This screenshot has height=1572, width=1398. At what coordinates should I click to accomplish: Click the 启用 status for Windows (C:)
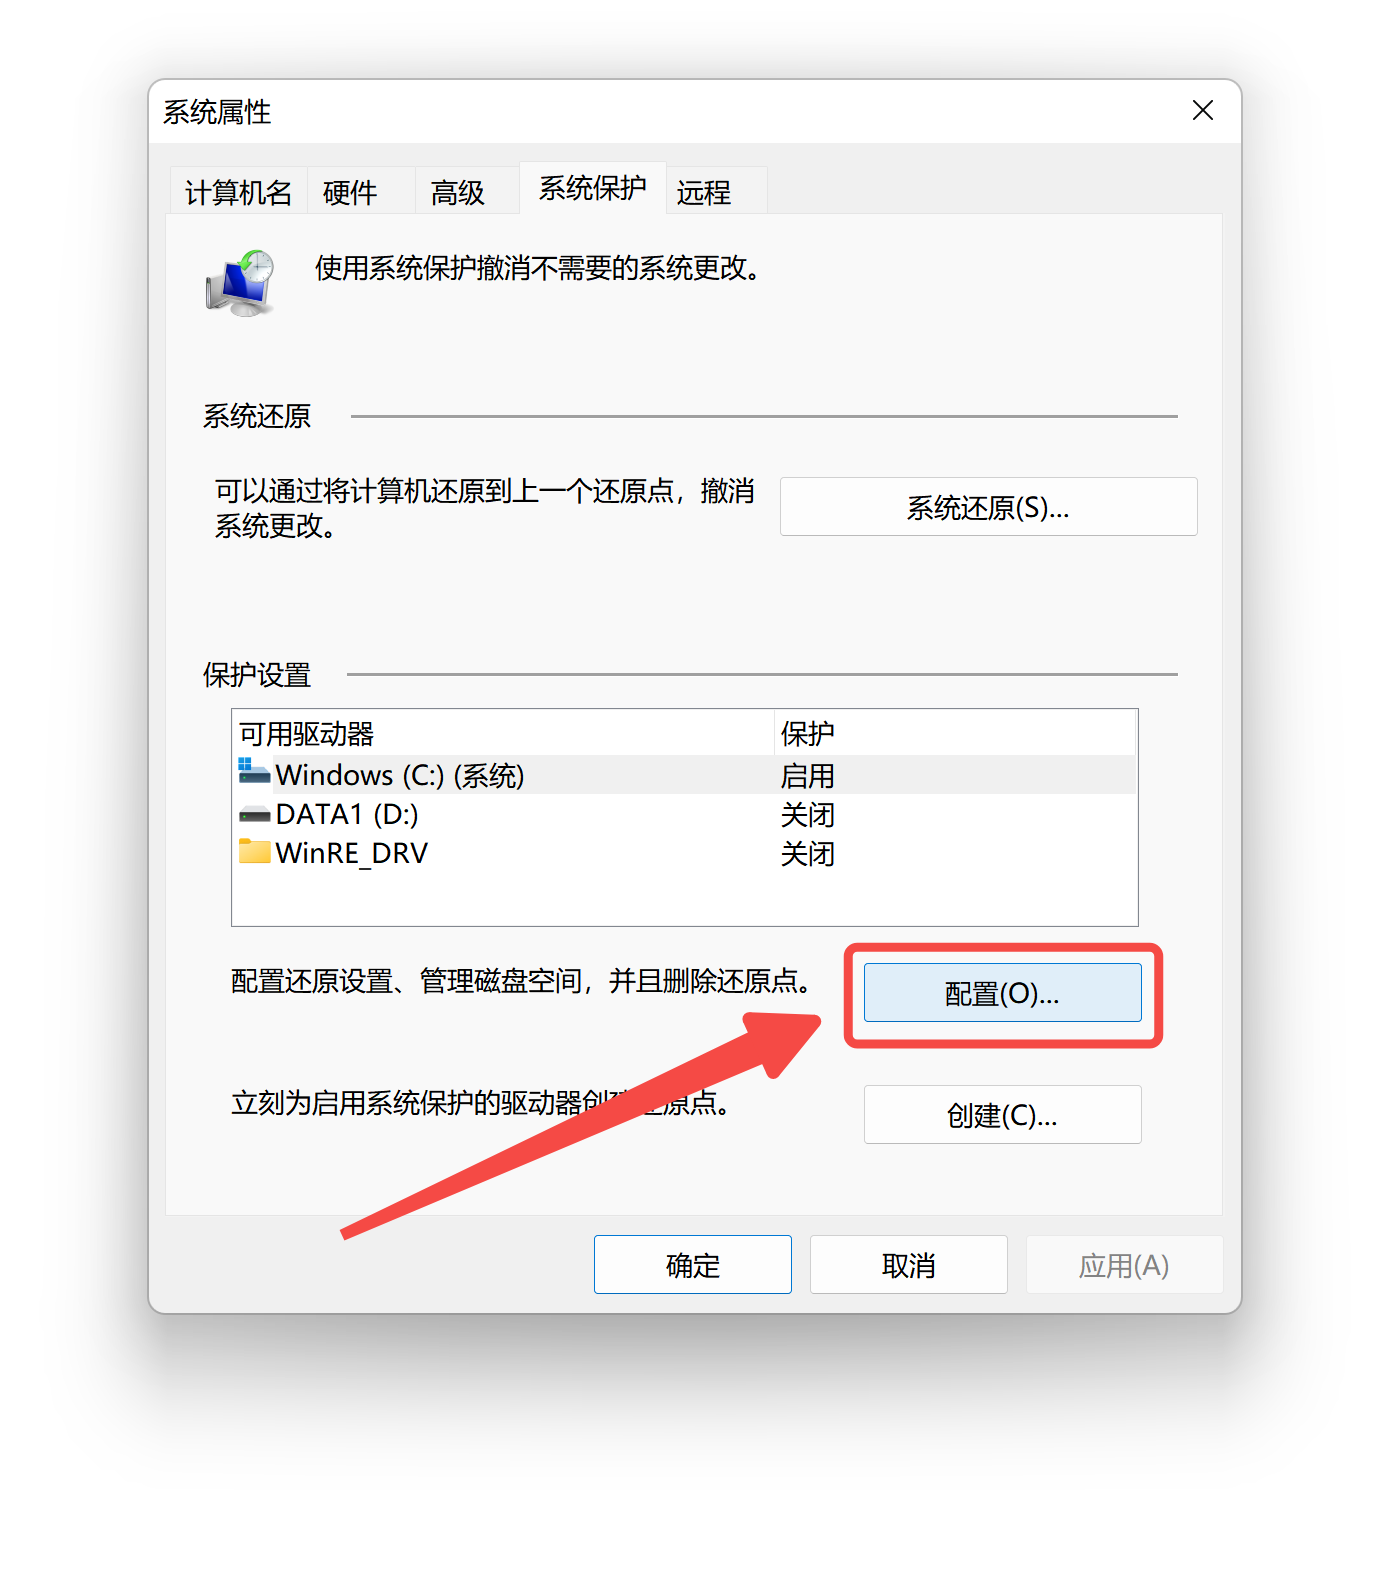[807, 776]
